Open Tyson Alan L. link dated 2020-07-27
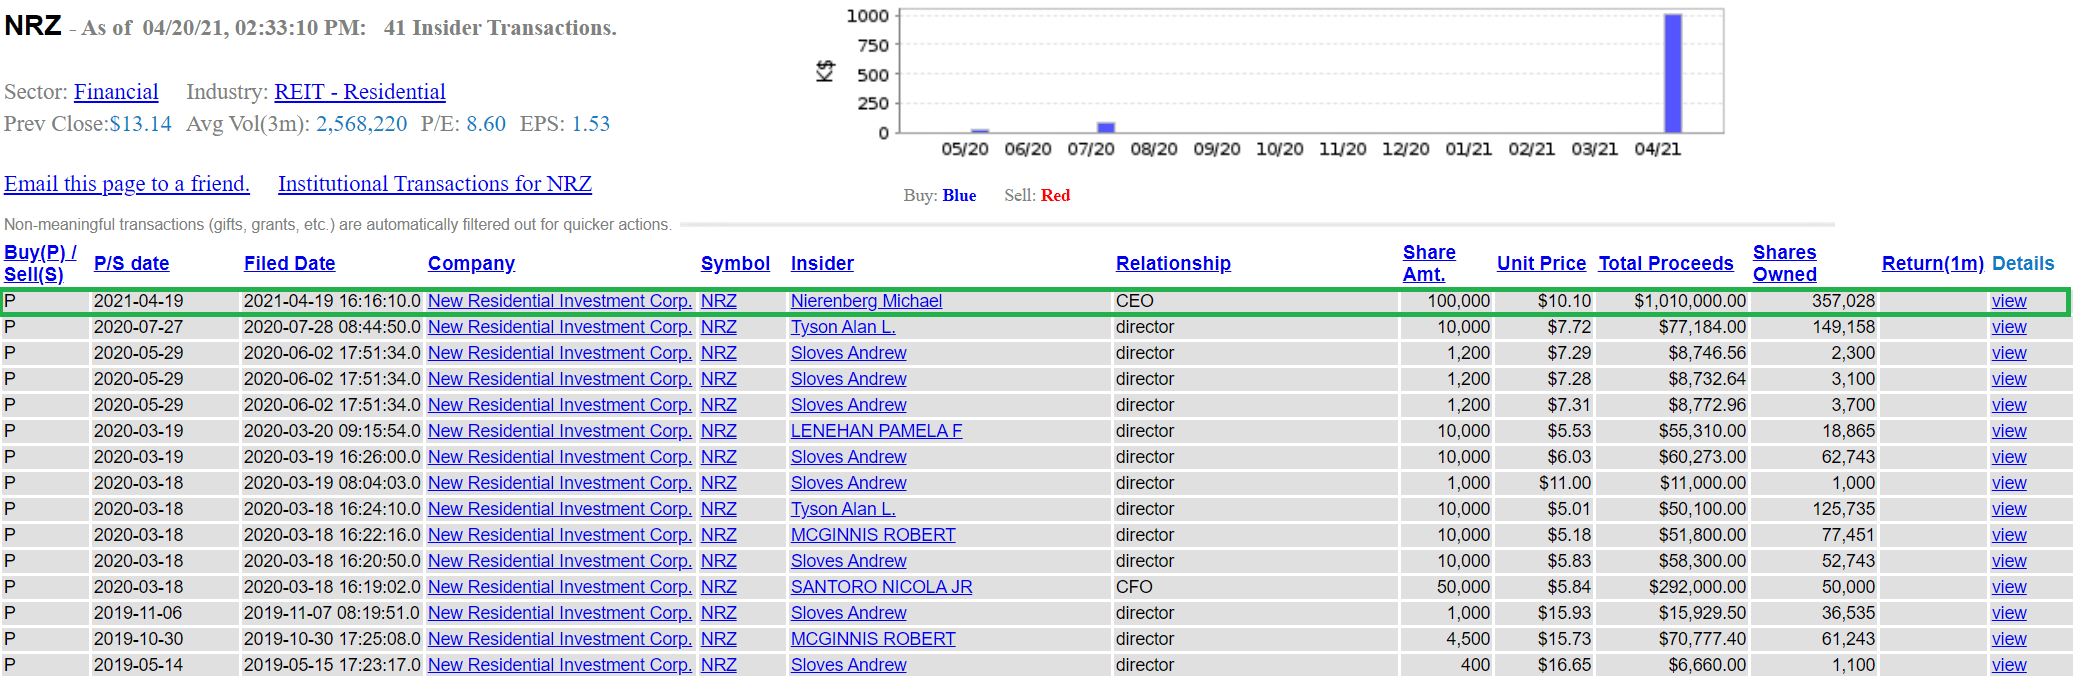 point(843,327)
